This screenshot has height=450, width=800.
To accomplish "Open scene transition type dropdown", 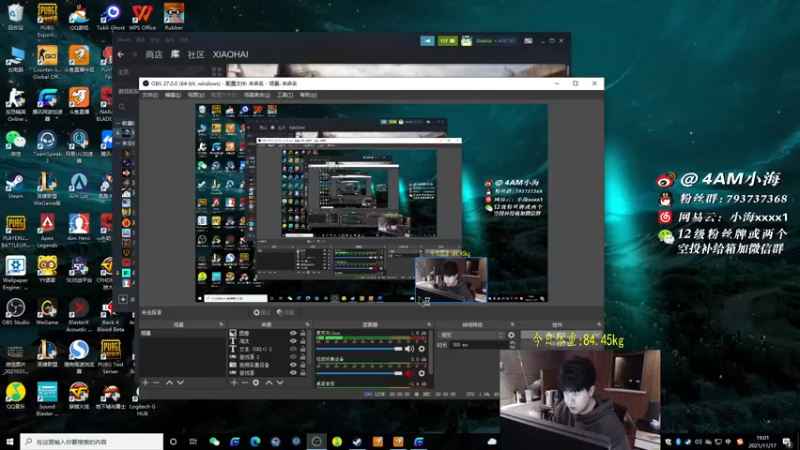I will tap(471, 335).
